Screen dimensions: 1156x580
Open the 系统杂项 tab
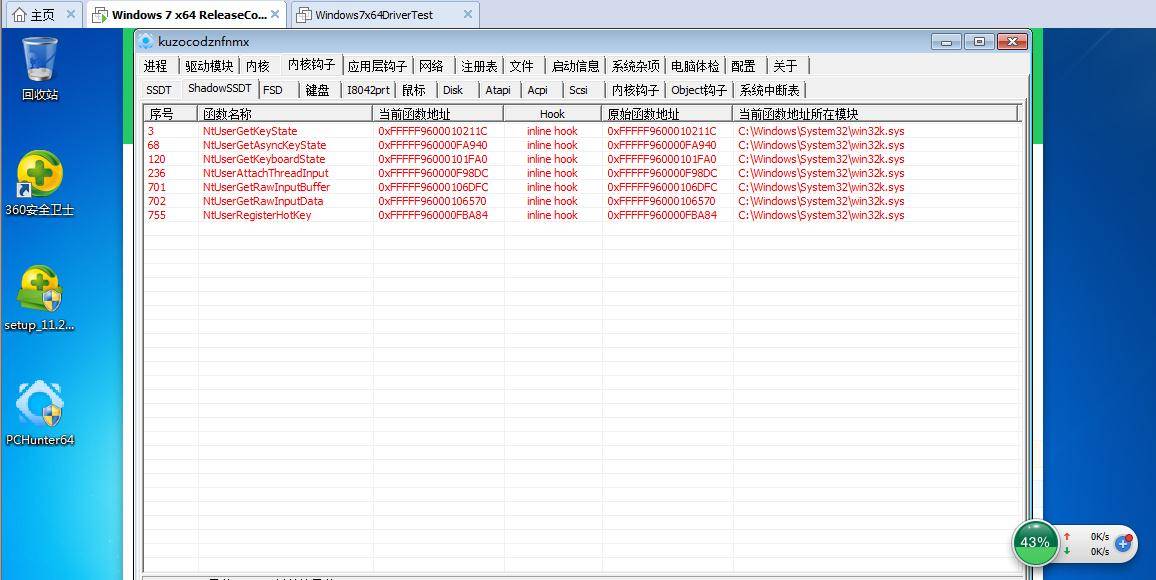point(635,66)
